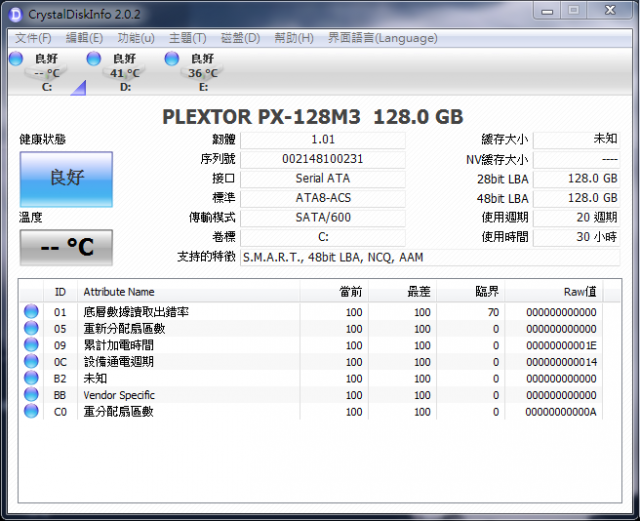
Task: Open the 界面語言(Language) menu
Action: click(382, 38)
